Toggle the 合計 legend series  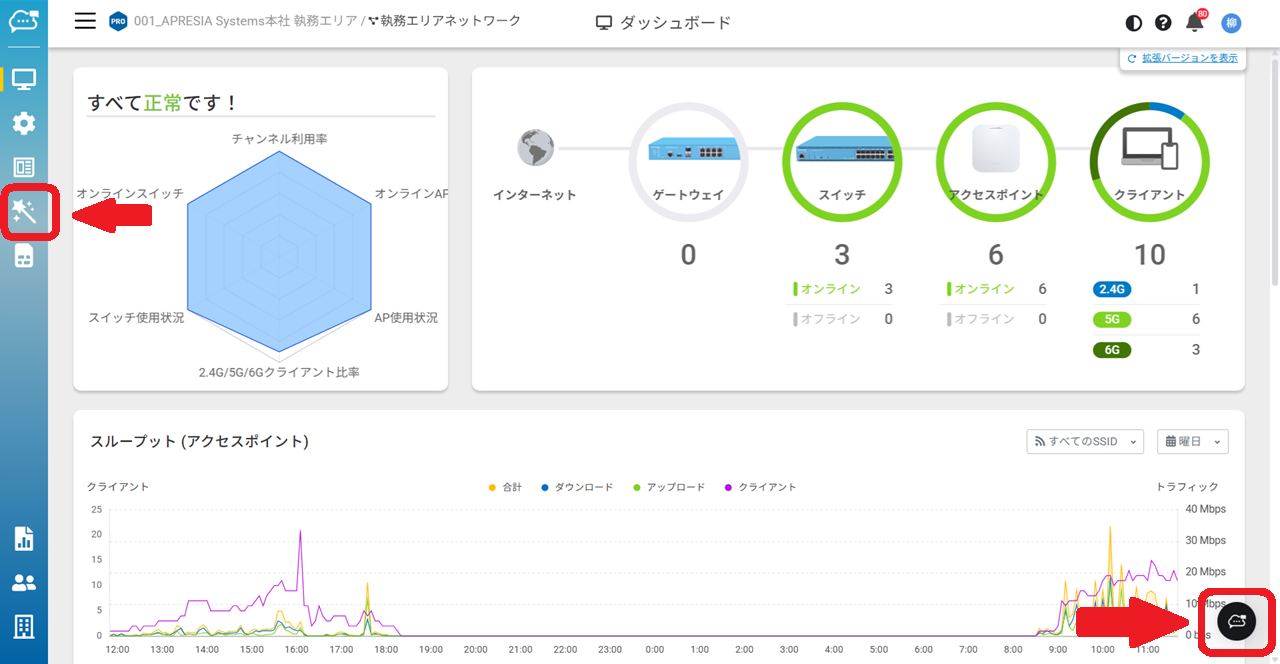tap(505, 487)
